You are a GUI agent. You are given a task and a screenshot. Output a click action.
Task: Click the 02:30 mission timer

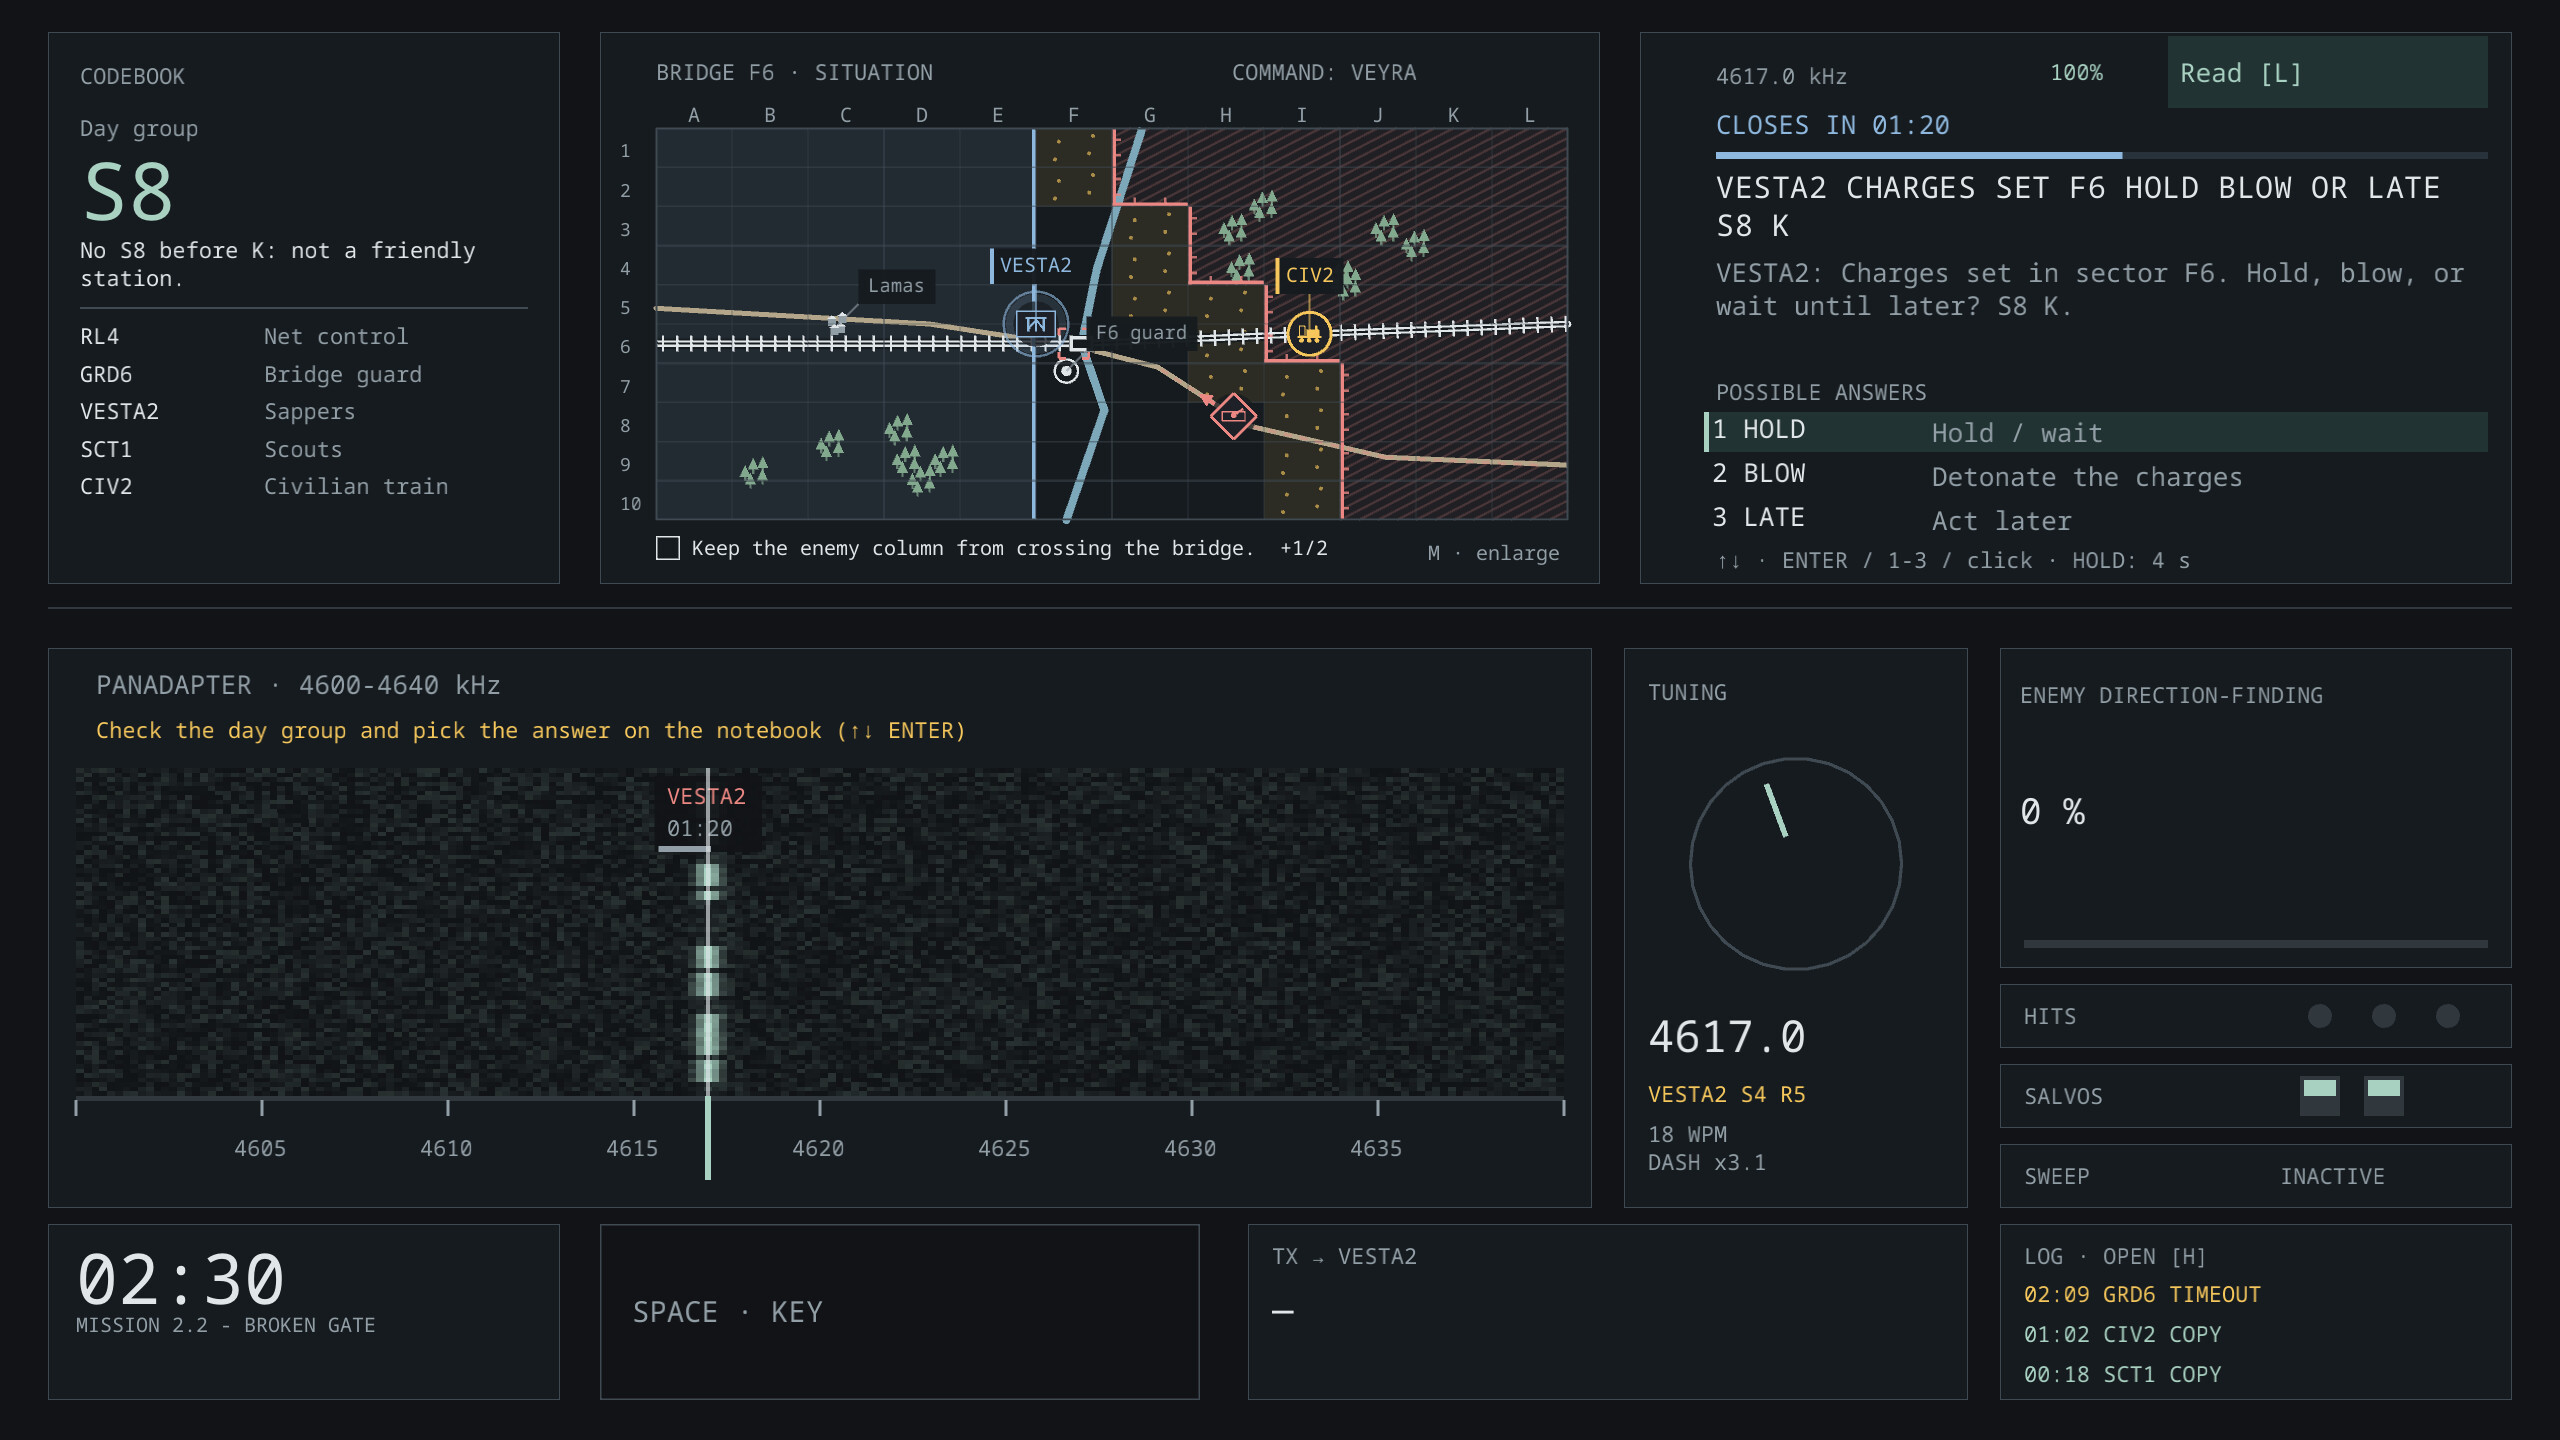pyautogui.click(x=181, y=1279)
